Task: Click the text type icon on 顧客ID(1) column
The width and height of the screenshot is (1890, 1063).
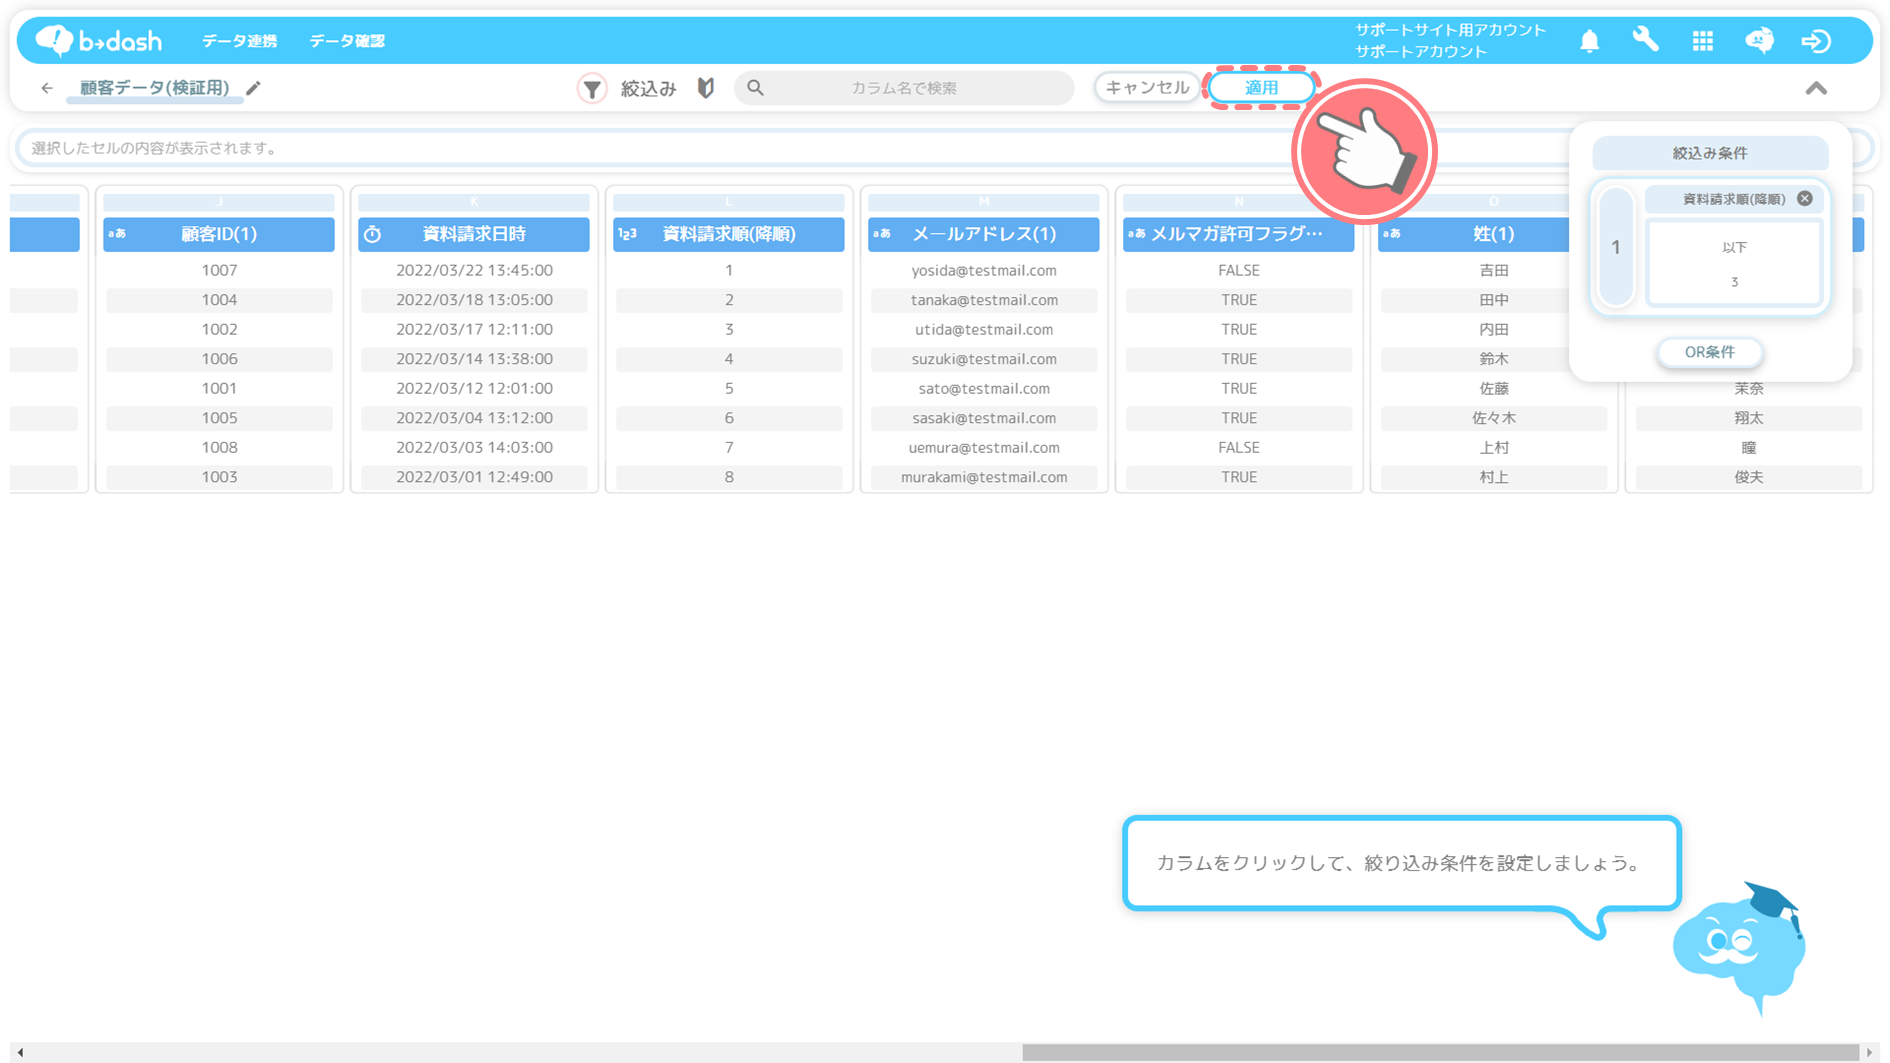Action: (x=117, y=234)
